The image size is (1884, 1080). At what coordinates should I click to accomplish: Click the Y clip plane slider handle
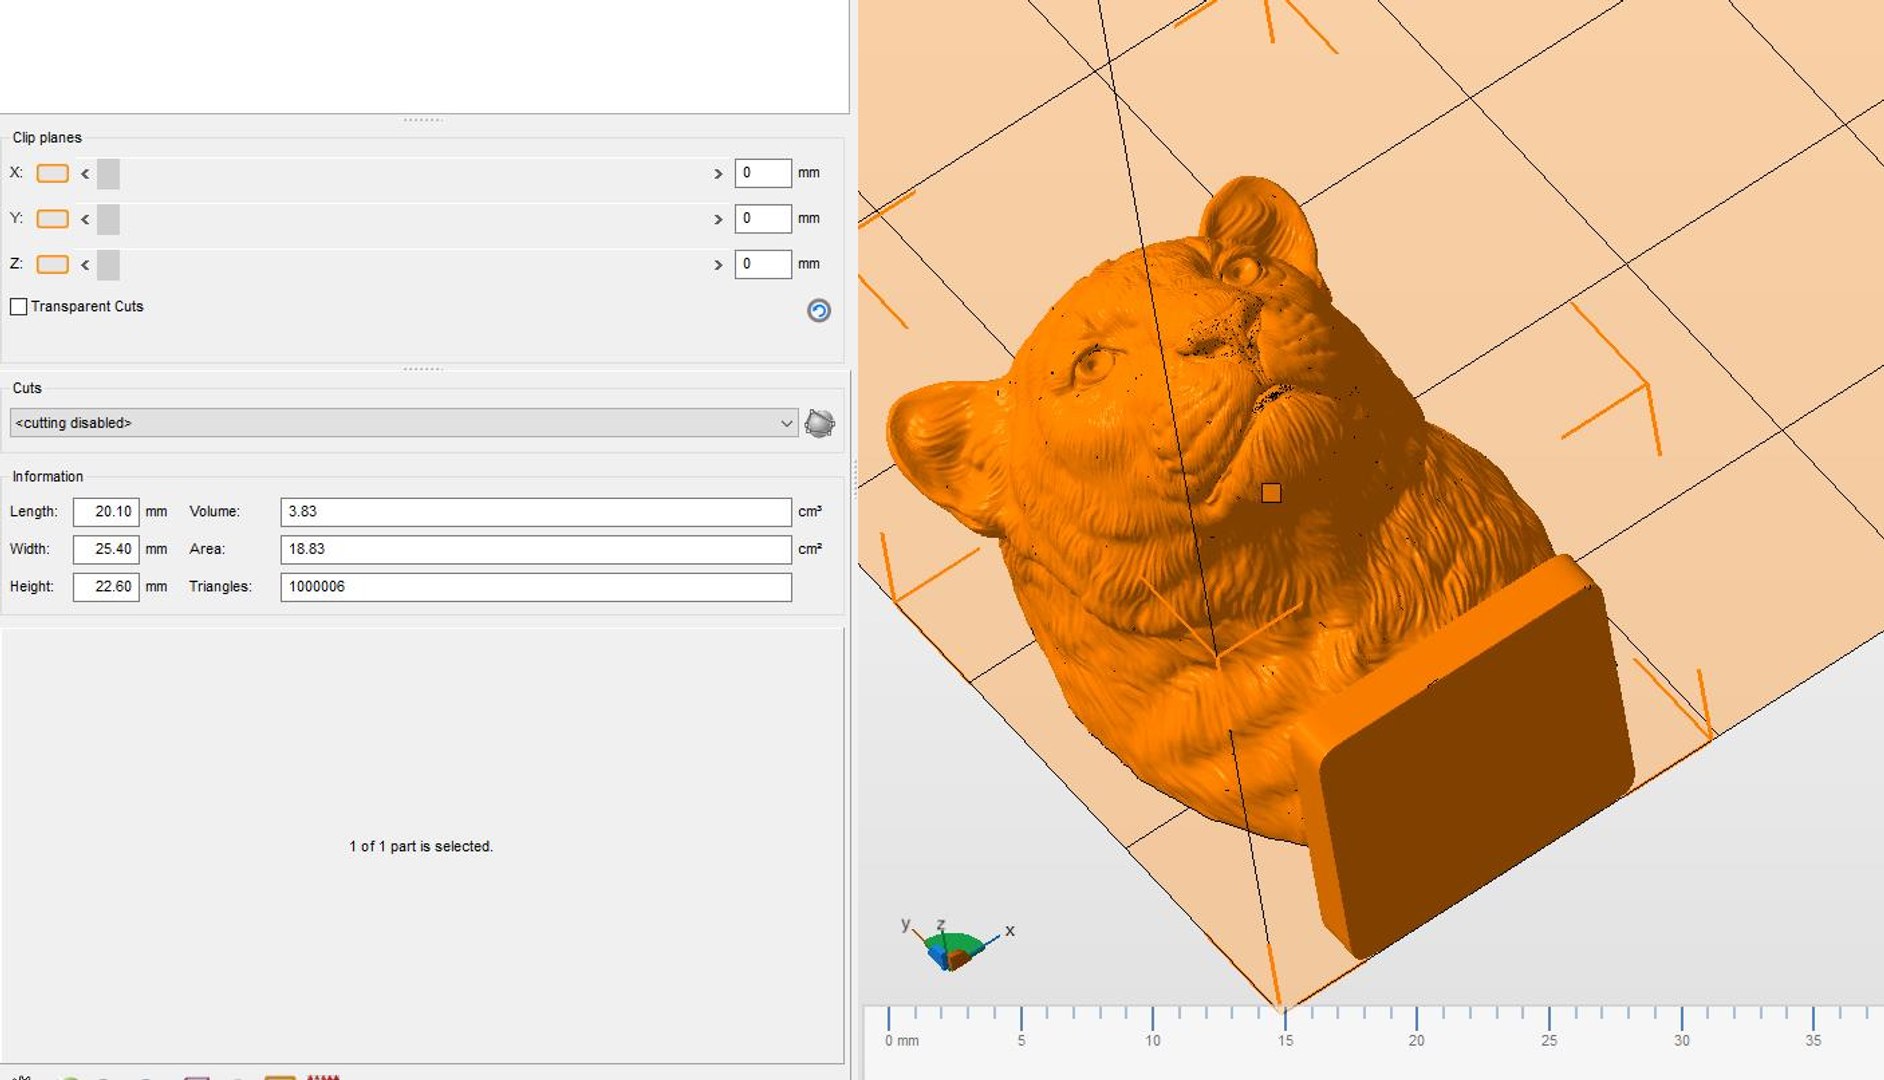[x=108, y=219]
